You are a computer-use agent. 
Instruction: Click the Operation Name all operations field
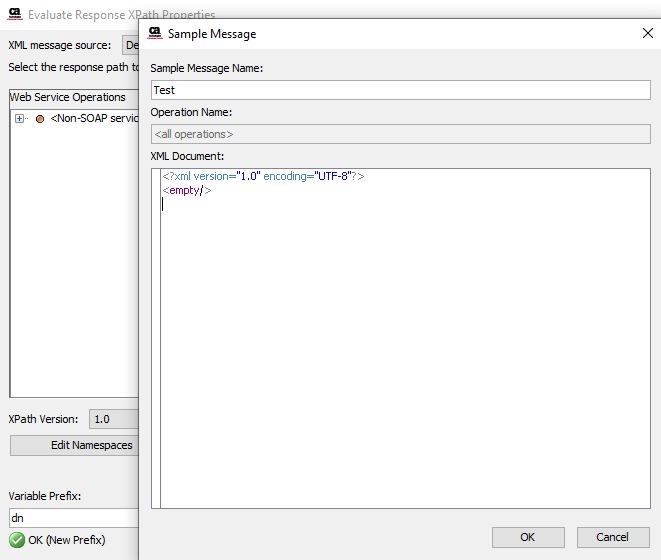[x=400, y=133]
